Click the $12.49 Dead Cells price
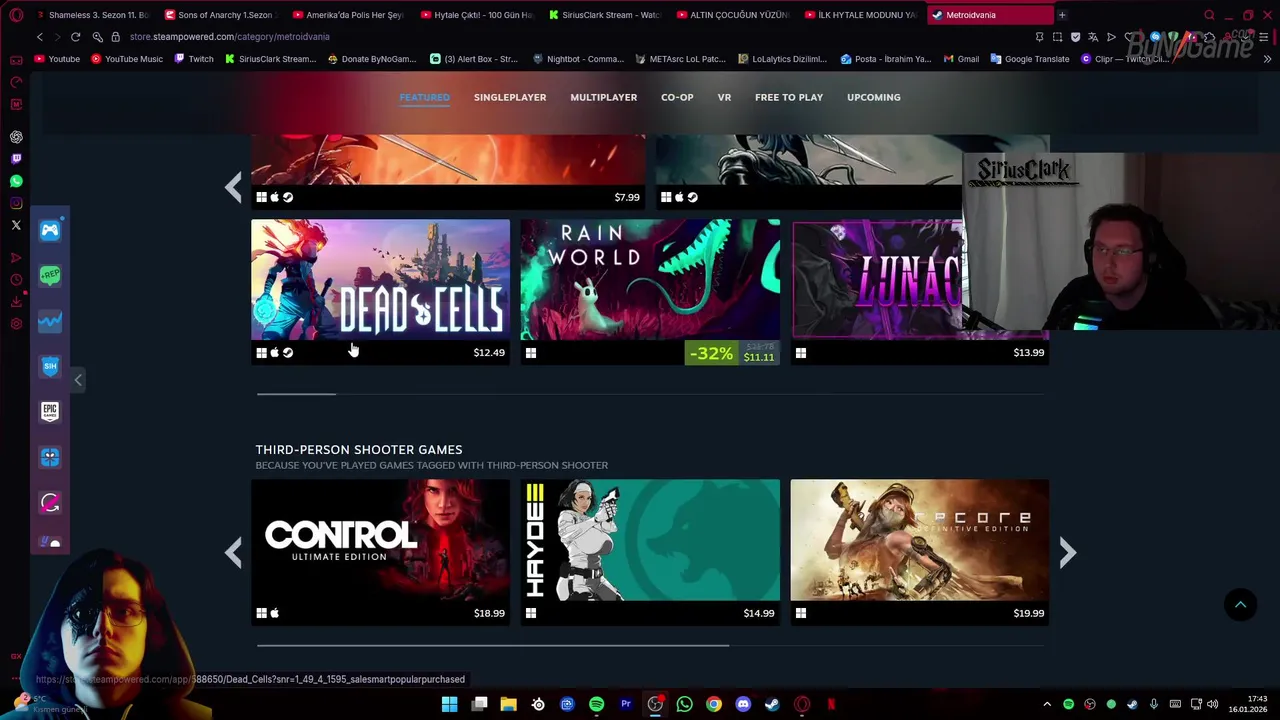Image resolution: width=1280 pixels, height=720 pixels. click(x=489, y=353)
